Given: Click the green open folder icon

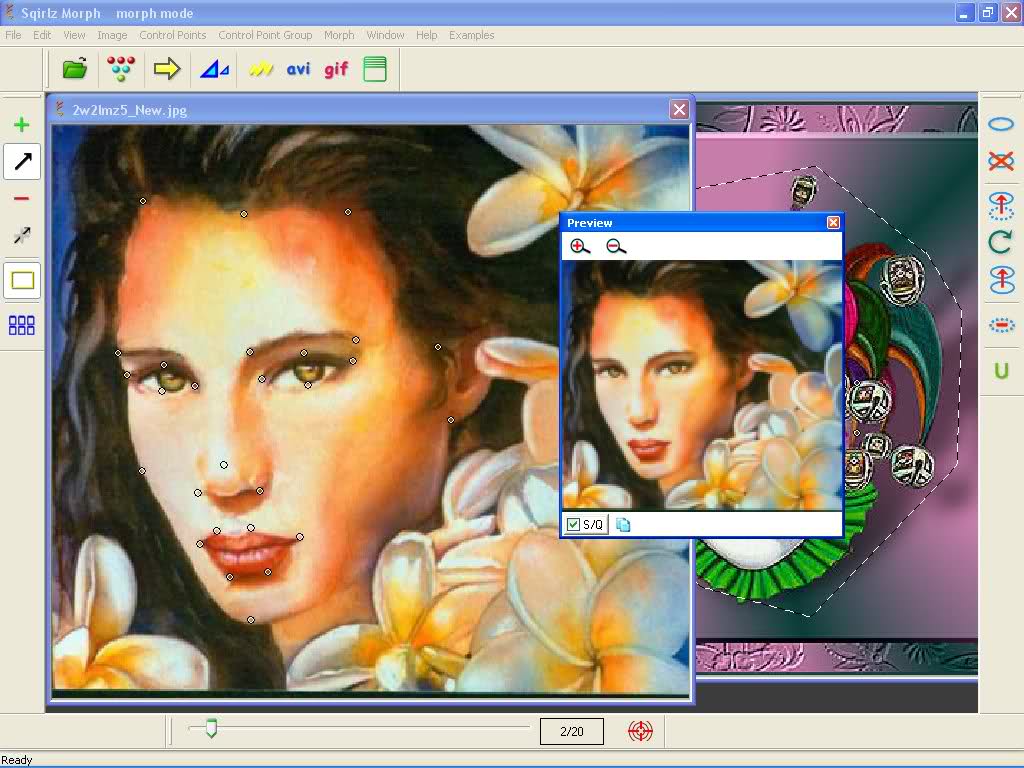Looking at the screenshot, I should pyautogui.click(x=74, y=69).
